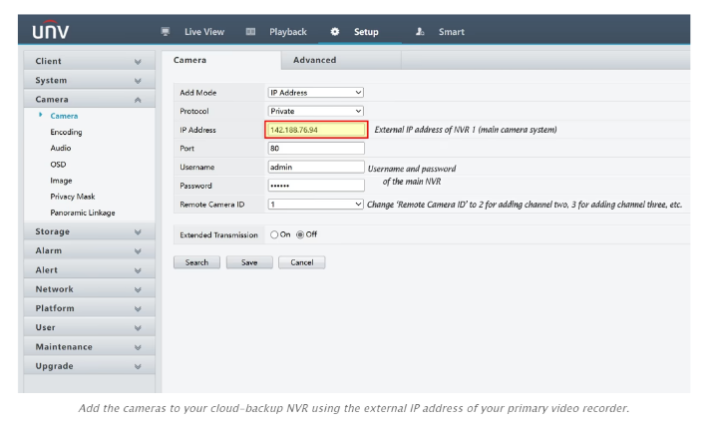Open the Protocol dropdown
718x437 pixels.
(x=315, y=111)
